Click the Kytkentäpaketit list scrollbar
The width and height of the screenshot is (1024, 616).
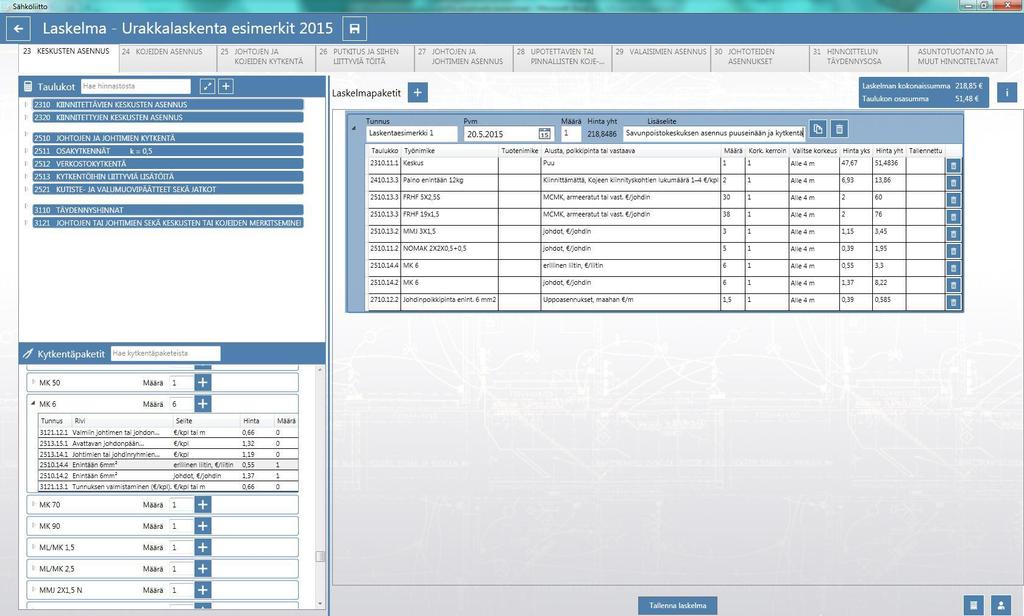coord(320,556)
